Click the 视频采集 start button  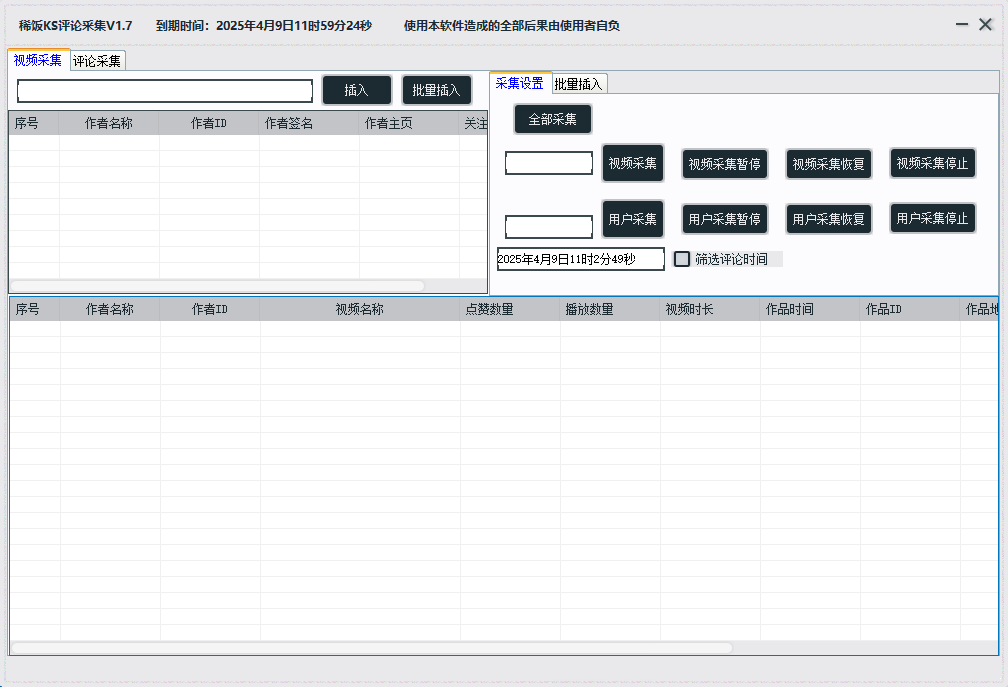point(632,163)
